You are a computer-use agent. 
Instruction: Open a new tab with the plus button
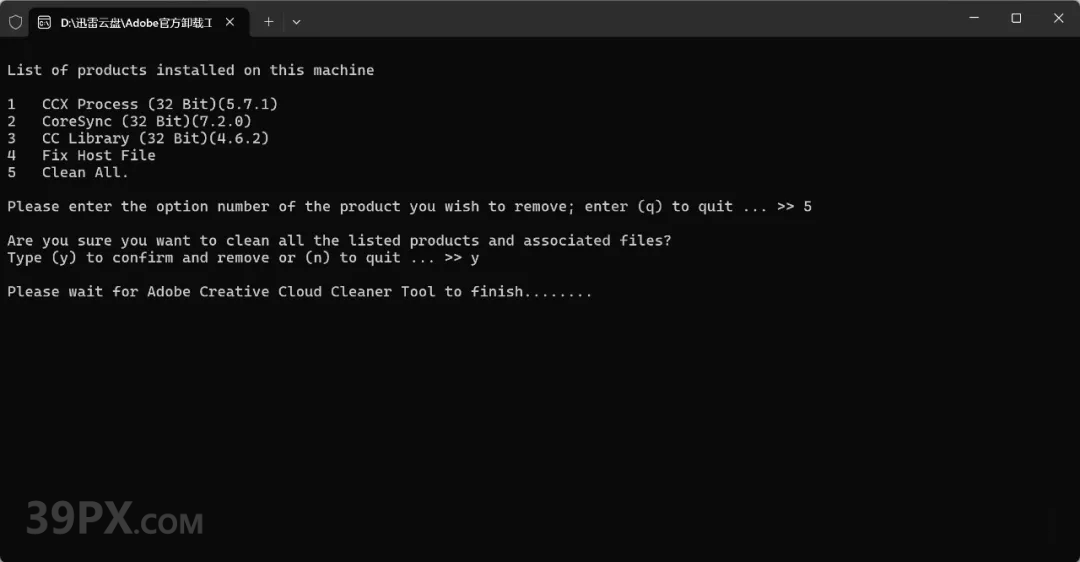click(269, 22)
